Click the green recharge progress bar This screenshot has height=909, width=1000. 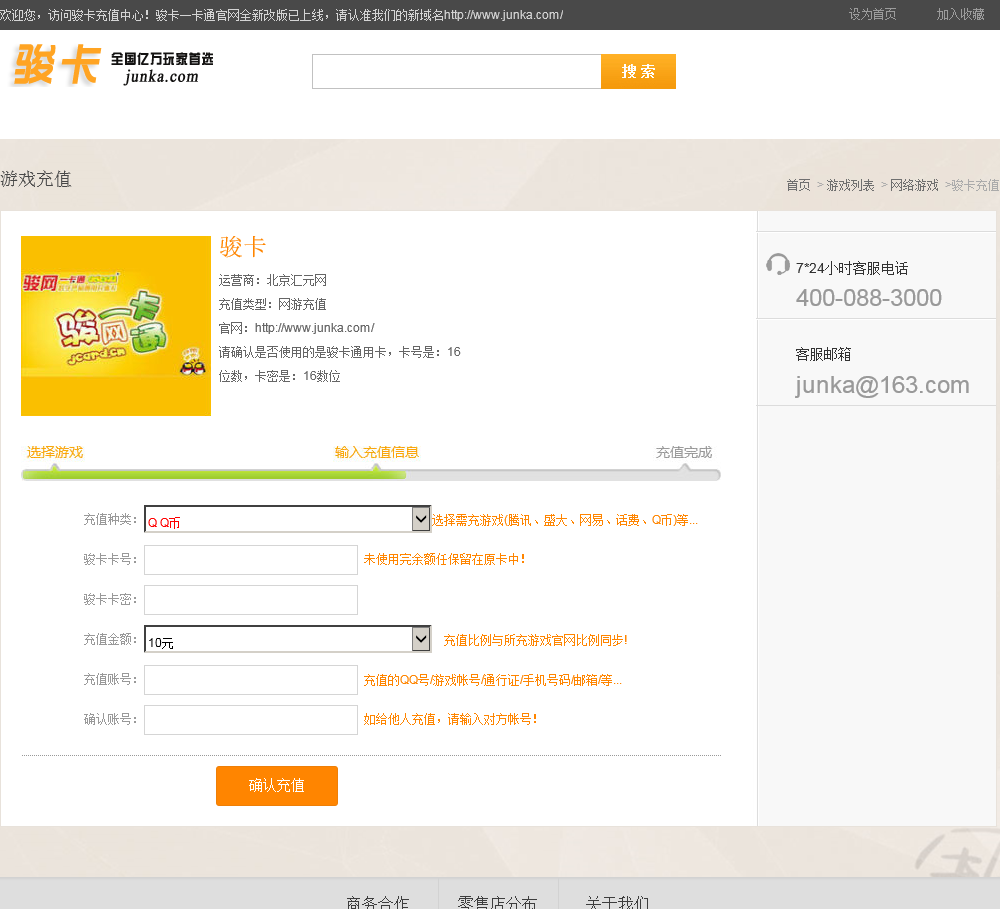(x=214, y=475)
